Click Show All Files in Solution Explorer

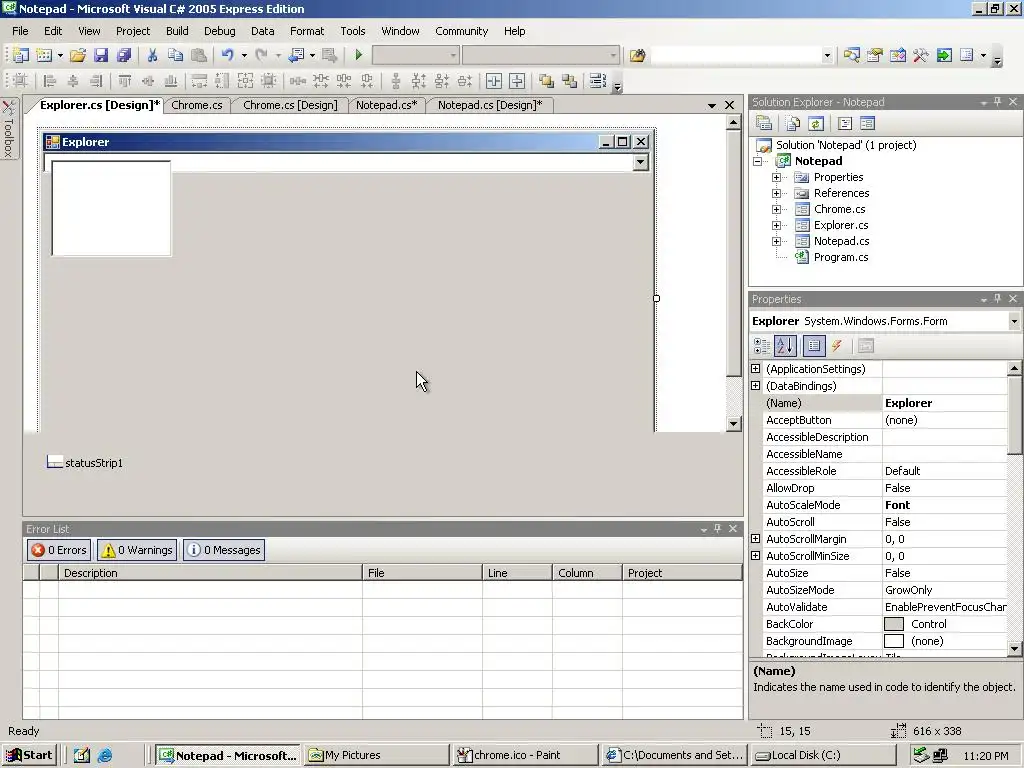coord(793,123)
